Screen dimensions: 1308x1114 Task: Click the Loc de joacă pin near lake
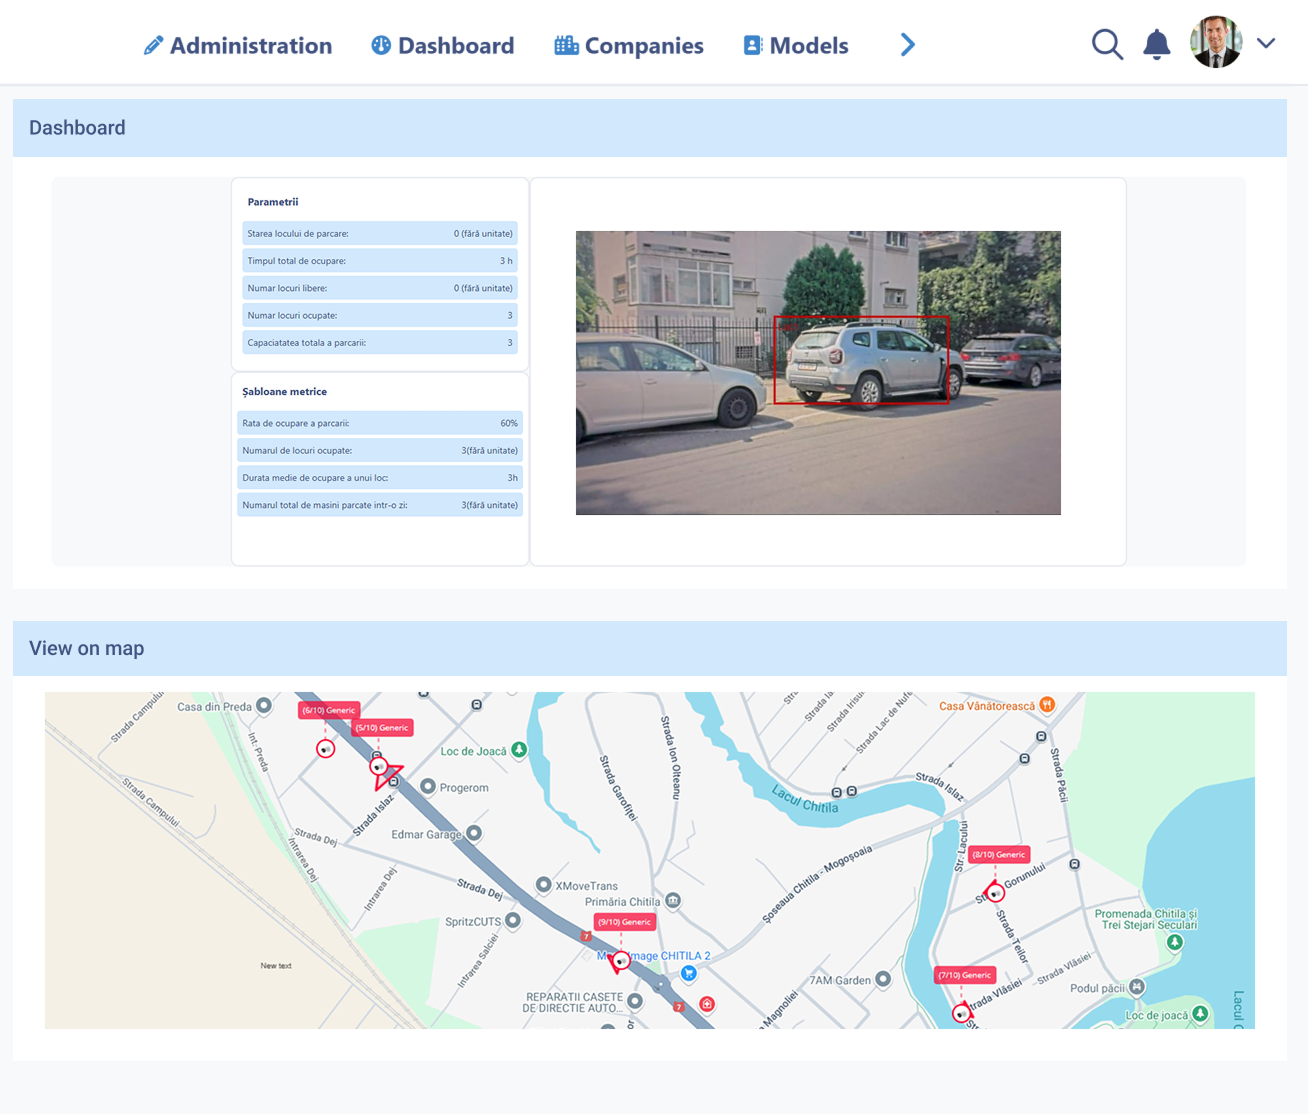click(1200, 1014)
